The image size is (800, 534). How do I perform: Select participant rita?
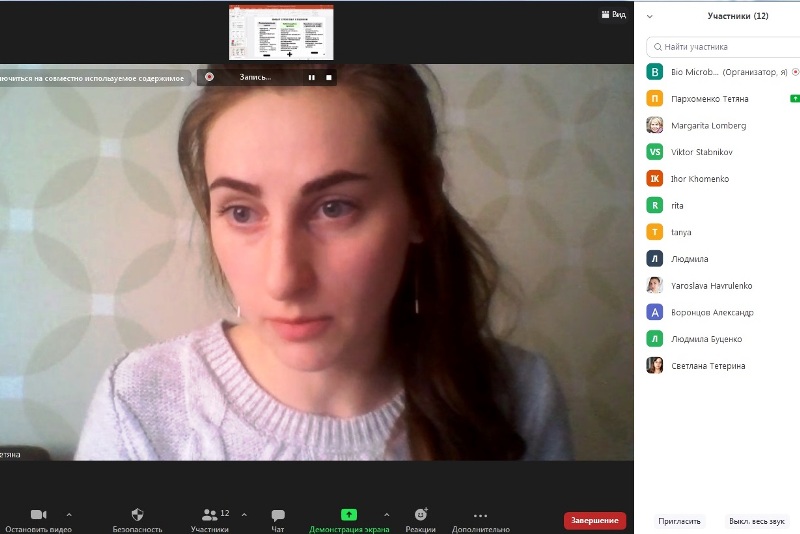click(x=723, y=205)
